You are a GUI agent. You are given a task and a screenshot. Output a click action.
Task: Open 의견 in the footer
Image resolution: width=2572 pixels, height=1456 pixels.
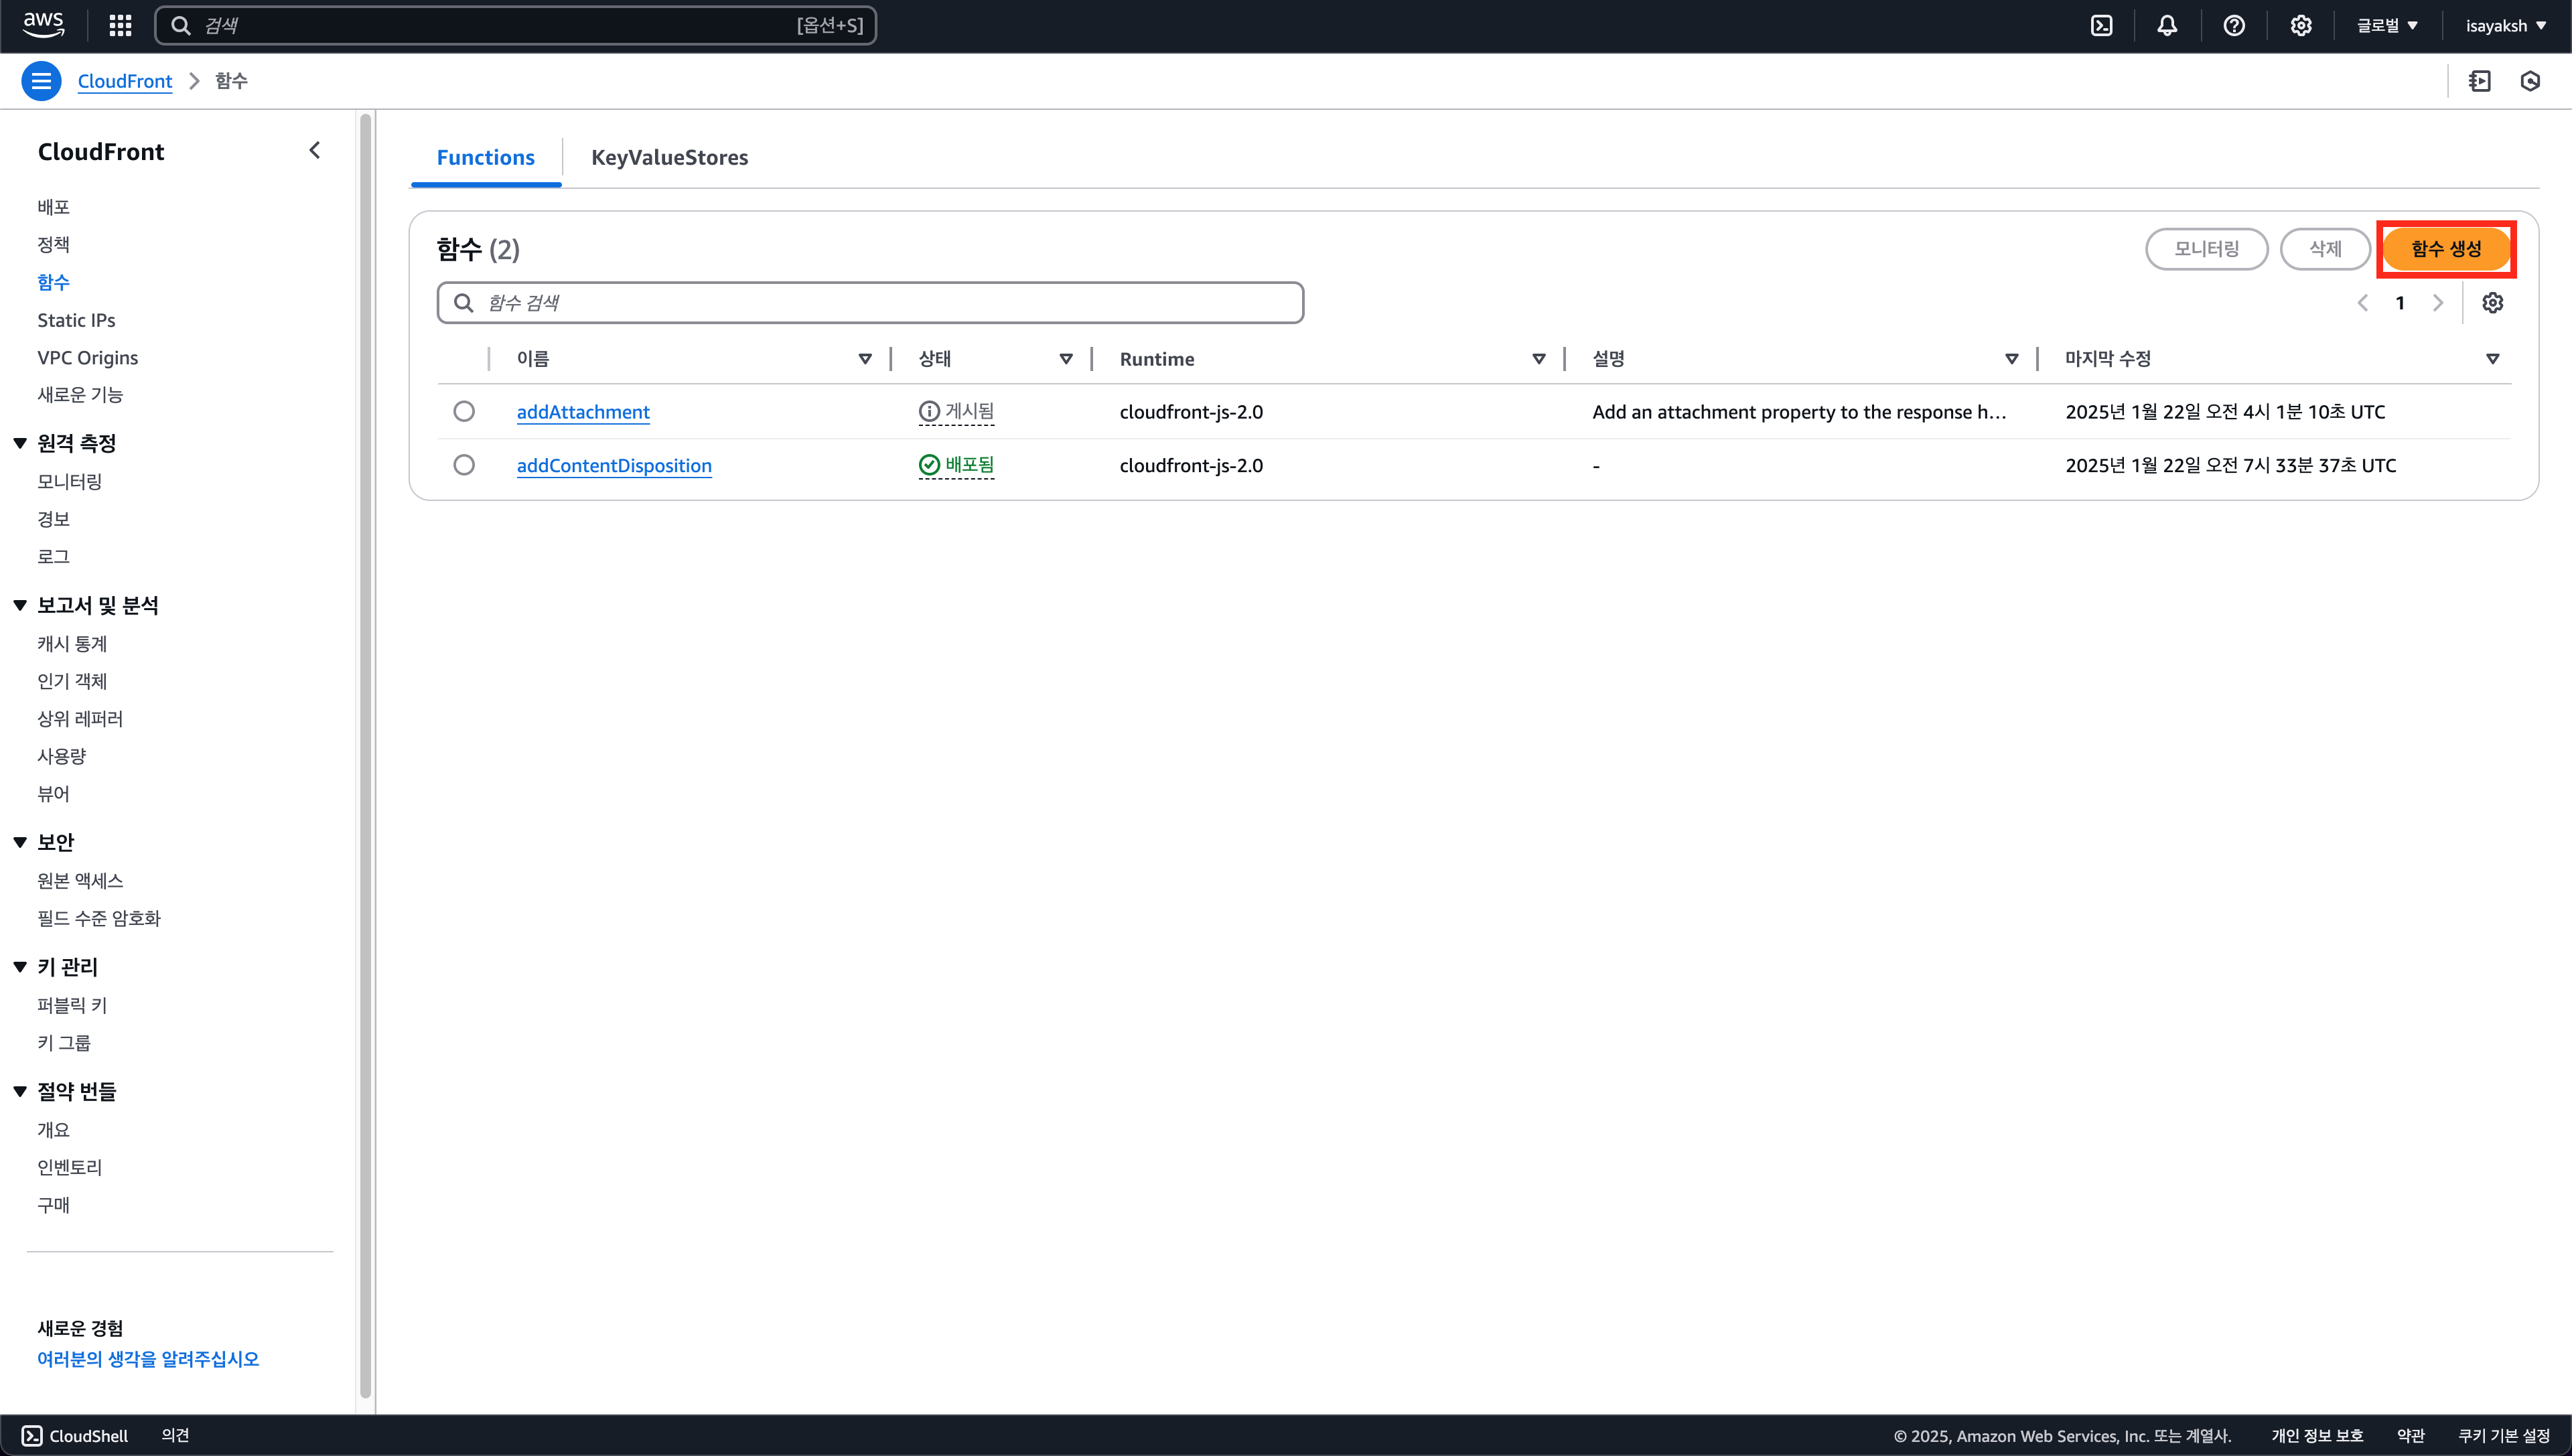pos(176,1436)
